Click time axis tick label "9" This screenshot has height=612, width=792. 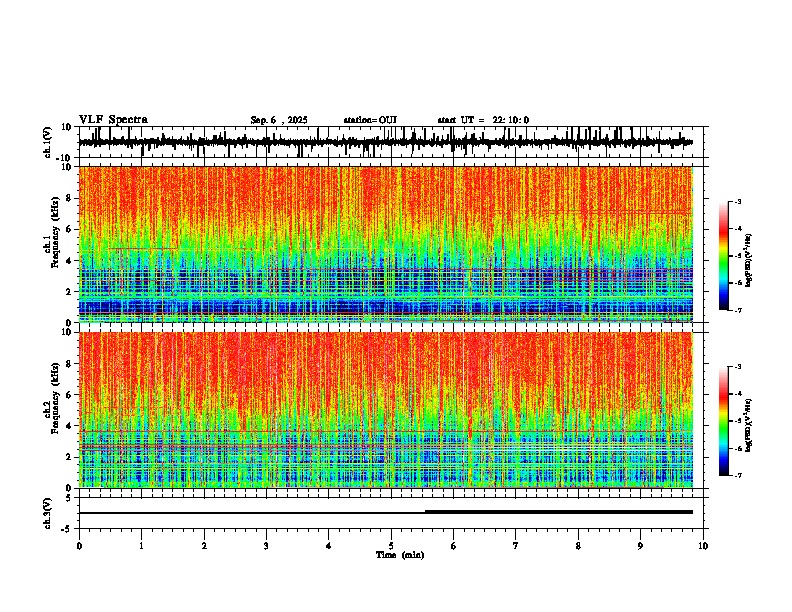[640, 546]
